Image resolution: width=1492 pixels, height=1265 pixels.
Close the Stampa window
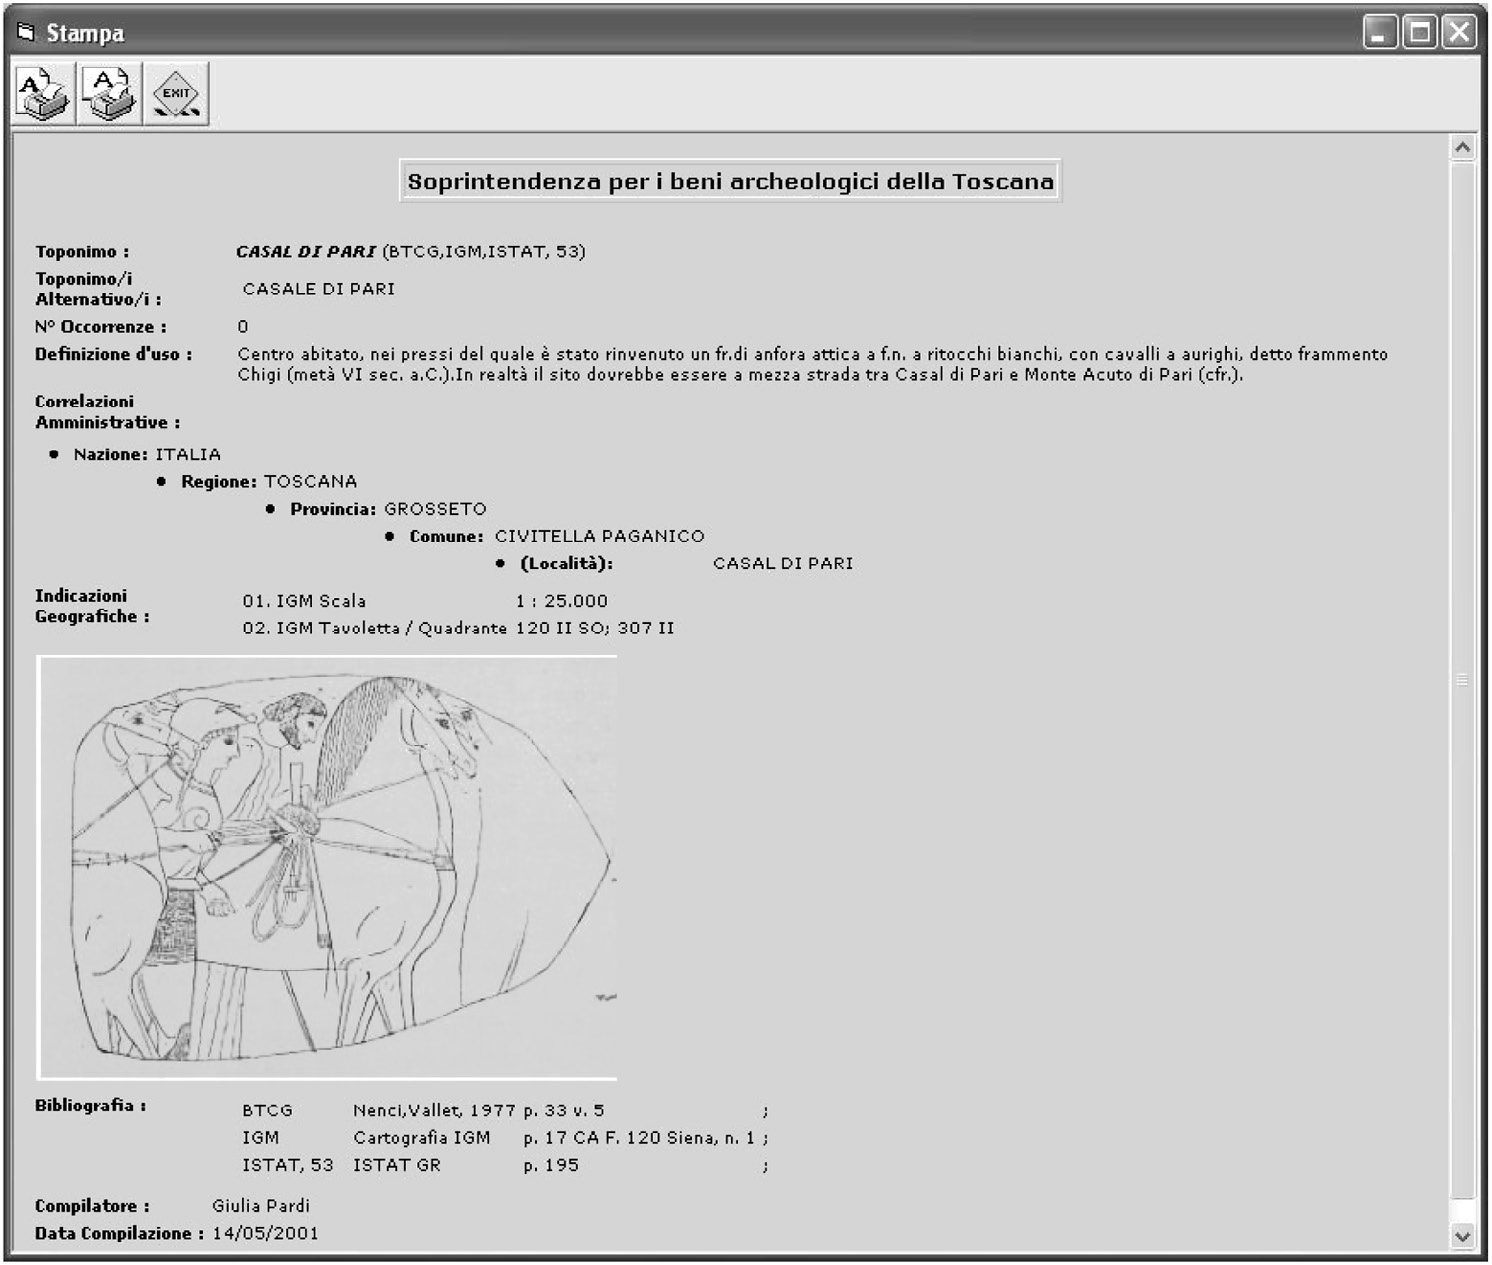point(1459,32)
